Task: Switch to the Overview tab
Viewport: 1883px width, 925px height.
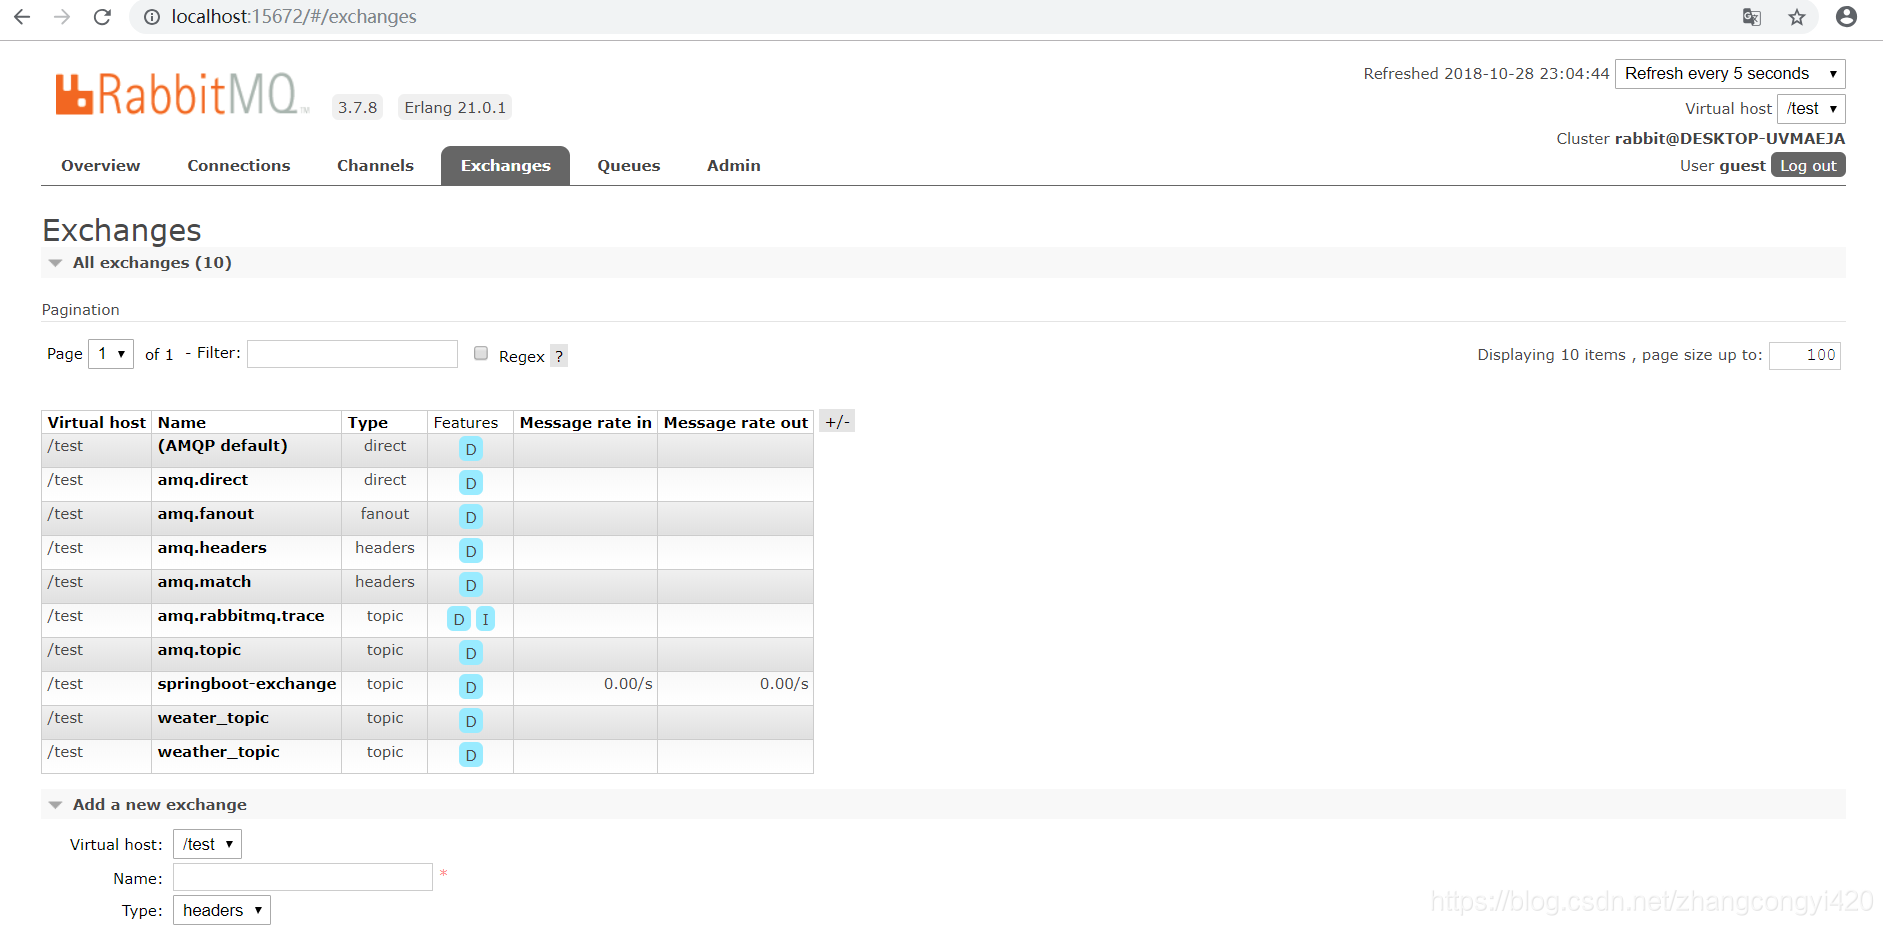Action: [100, 166]
